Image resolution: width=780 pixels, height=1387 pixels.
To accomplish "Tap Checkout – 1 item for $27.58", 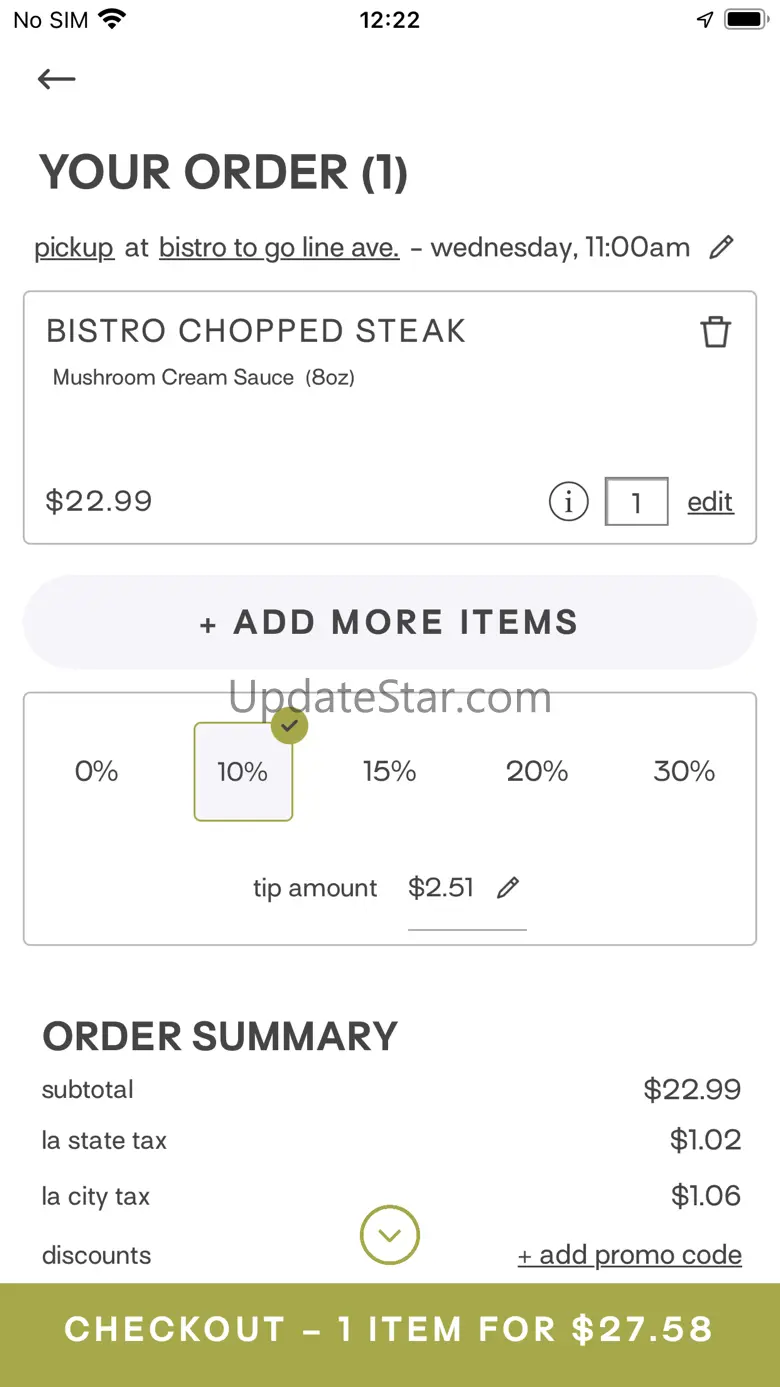I will coord(390,1330).
